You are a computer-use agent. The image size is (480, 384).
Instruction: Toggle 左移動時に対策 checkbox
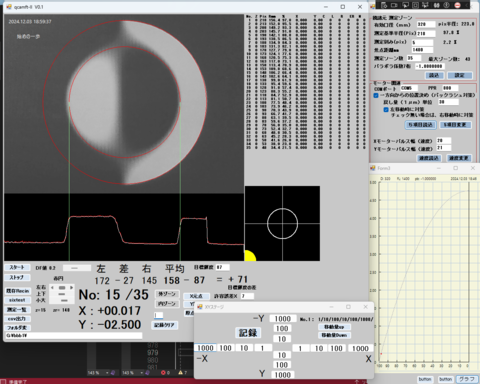(386, 109)
